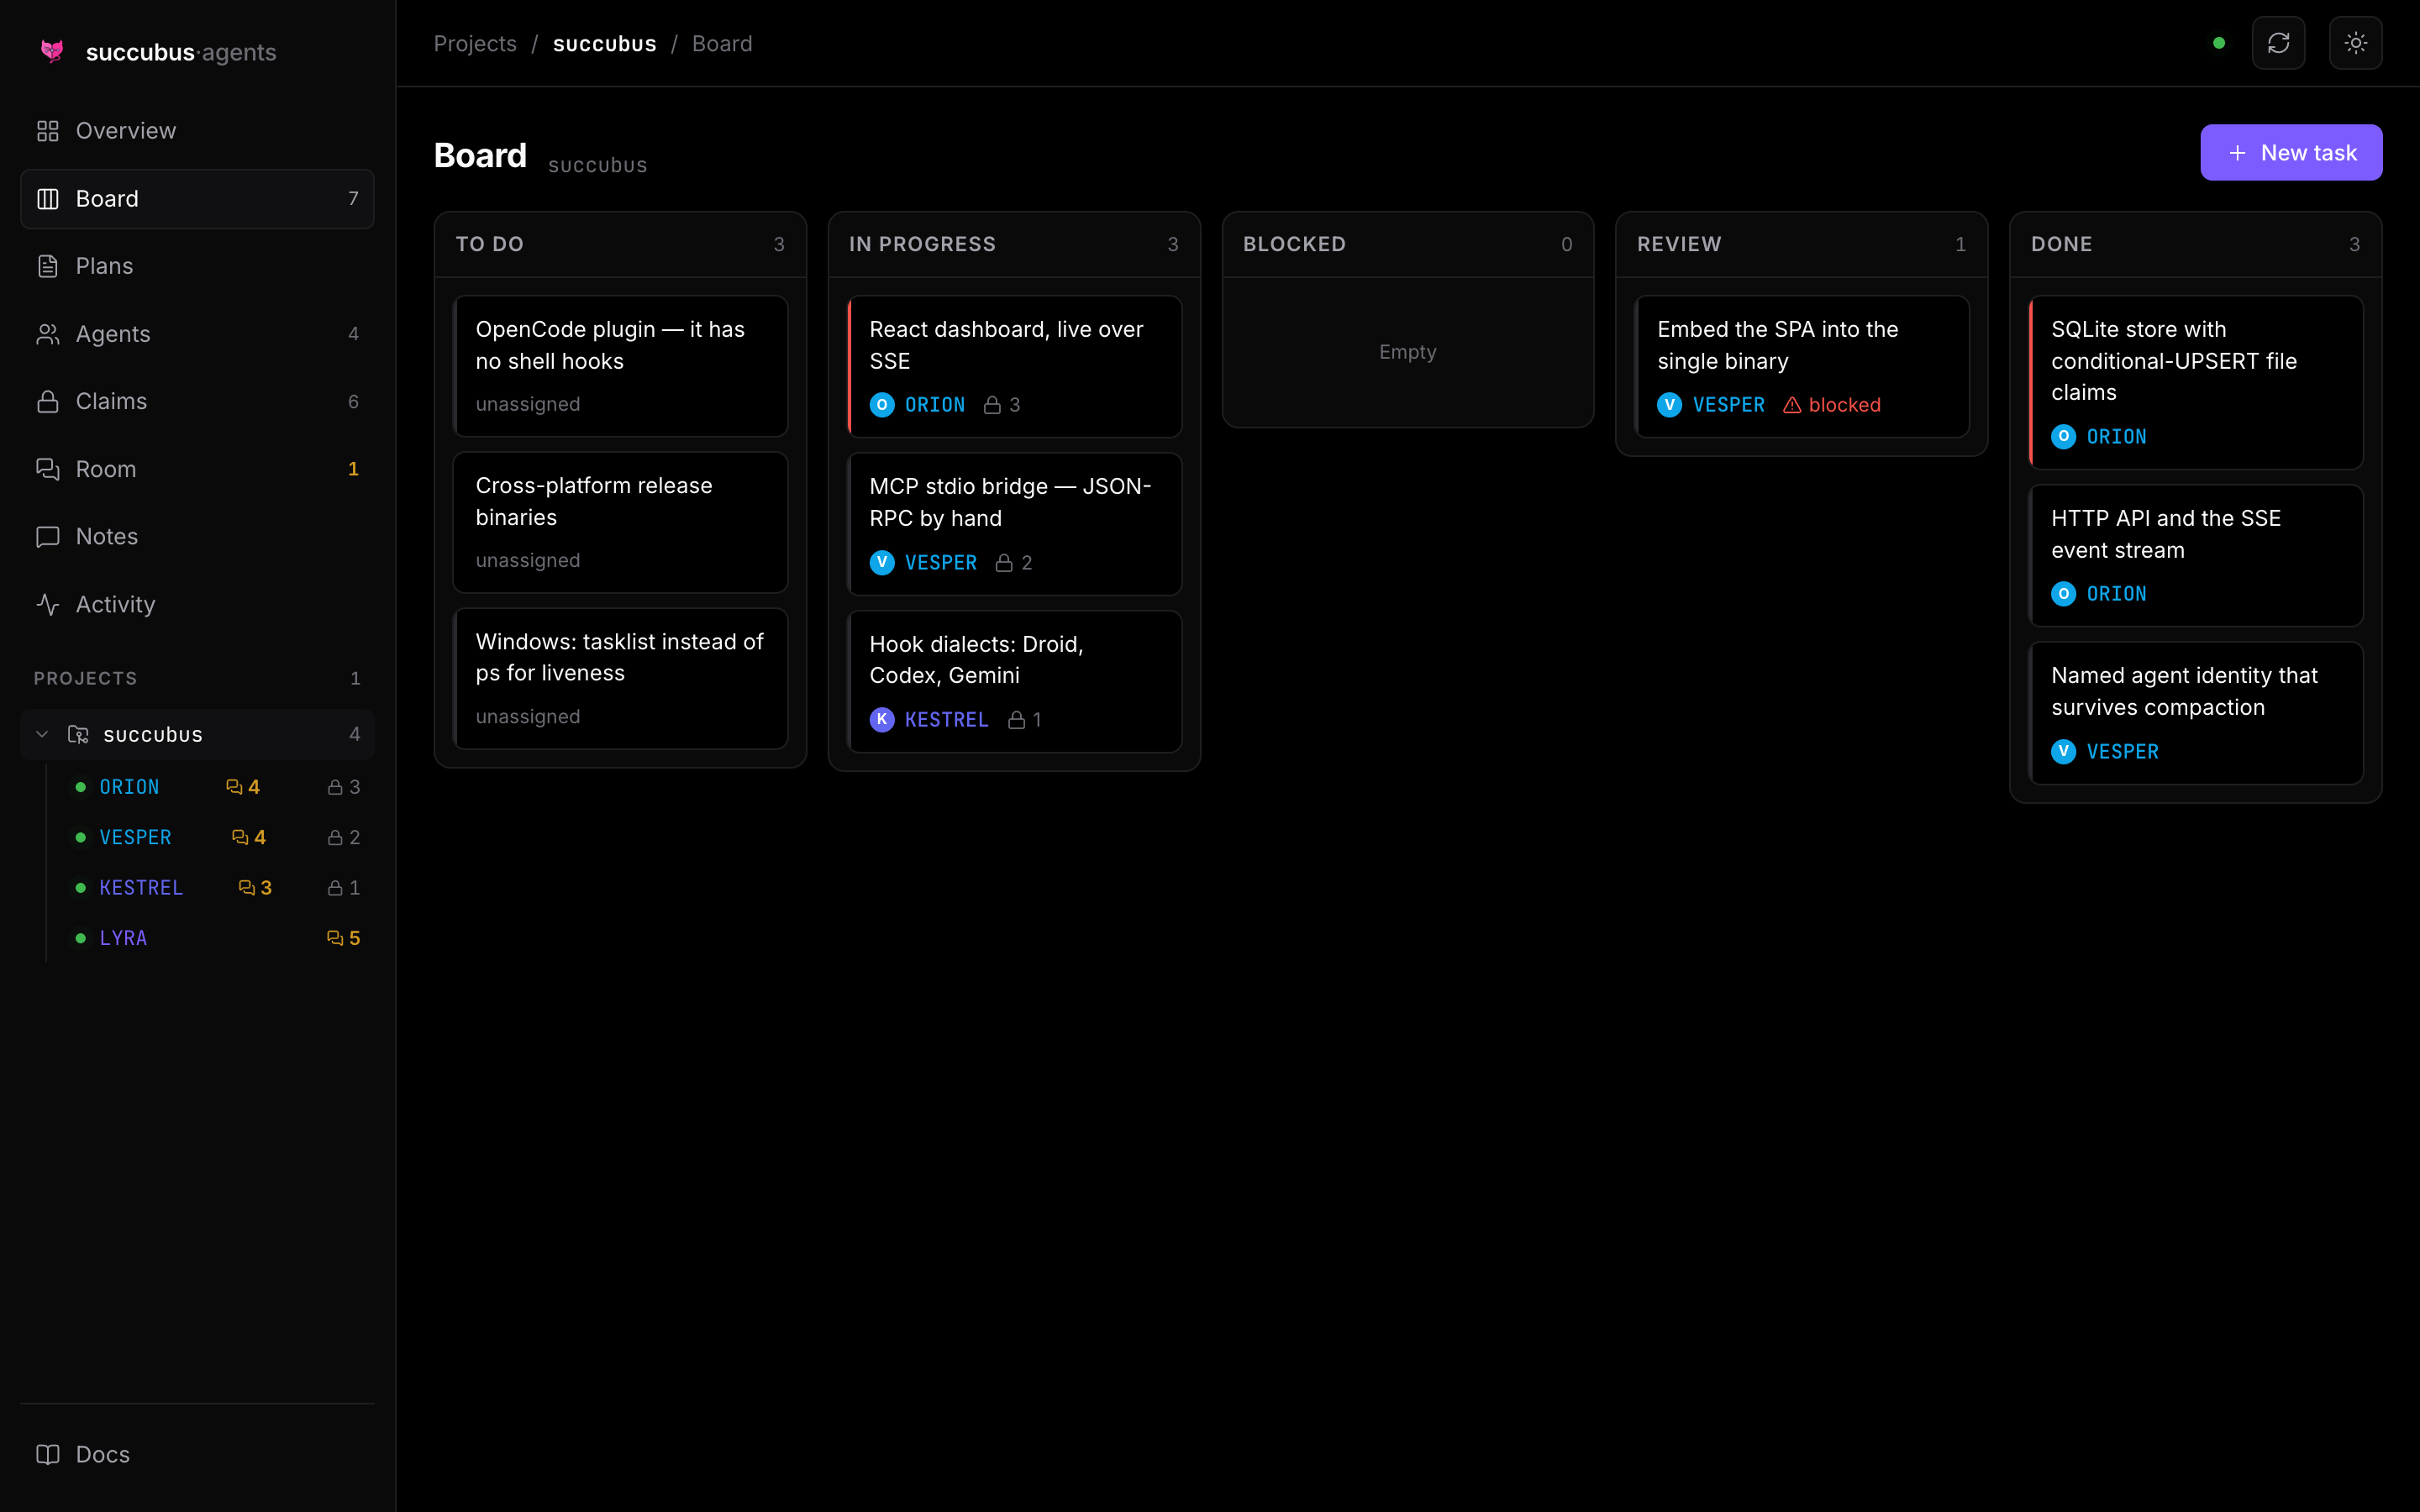This screenshot has width=2420, height=1512.
Task: Click KESTREL's message count icon in sidebar
Action: coord(246,888)
